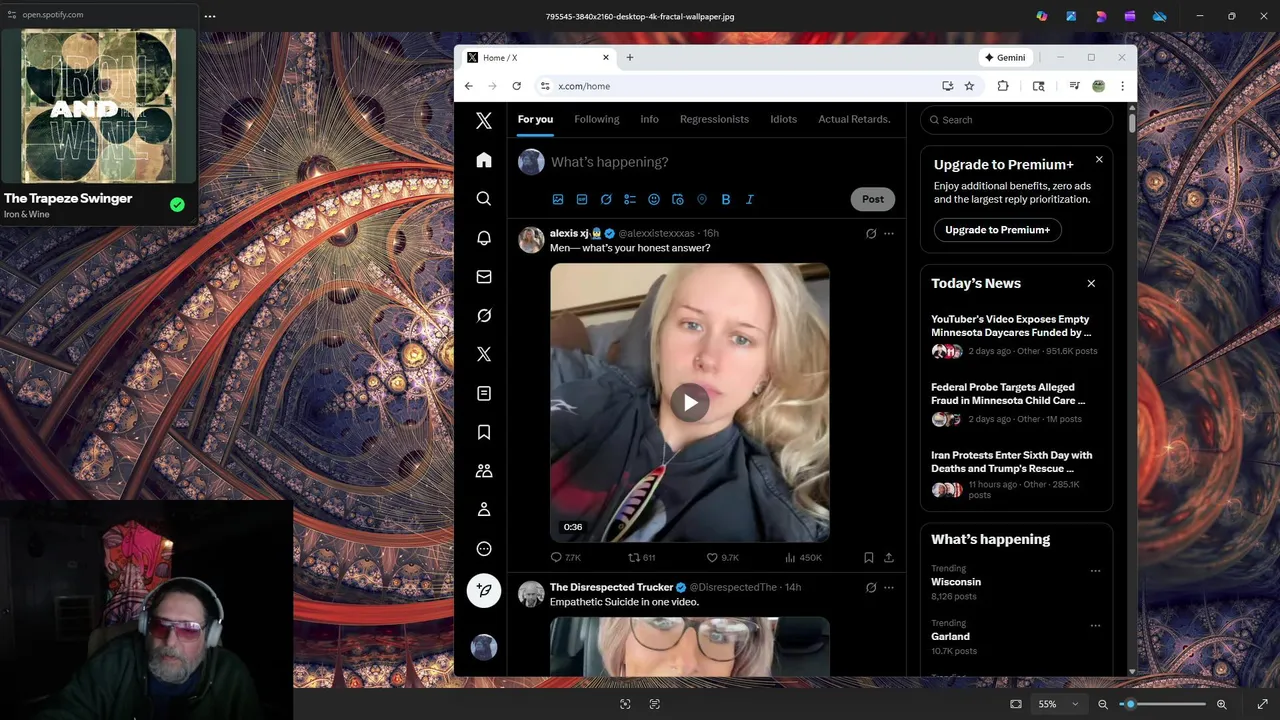Play the alexis xj video
Viewport: 1280px width, 720px height.
pos(690,403)
